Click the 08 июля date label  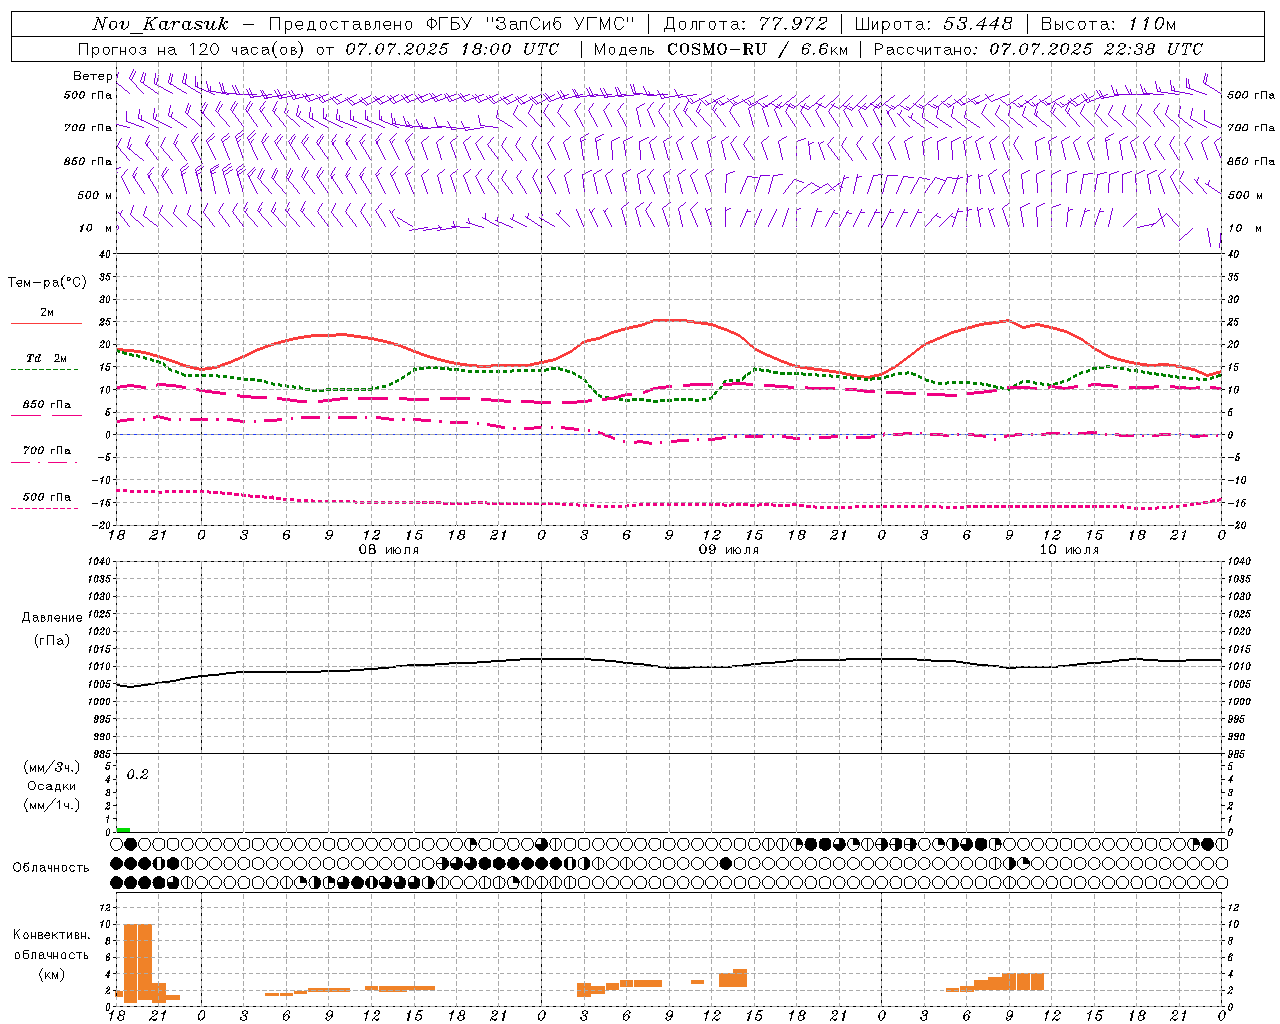tap(389, 550)
